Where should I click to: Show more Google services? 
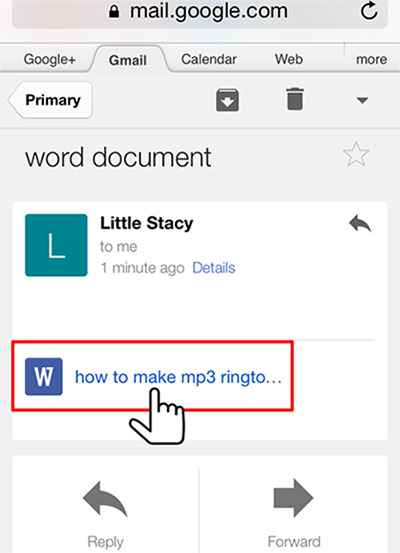pyautogui.click(x=371, y=59)
